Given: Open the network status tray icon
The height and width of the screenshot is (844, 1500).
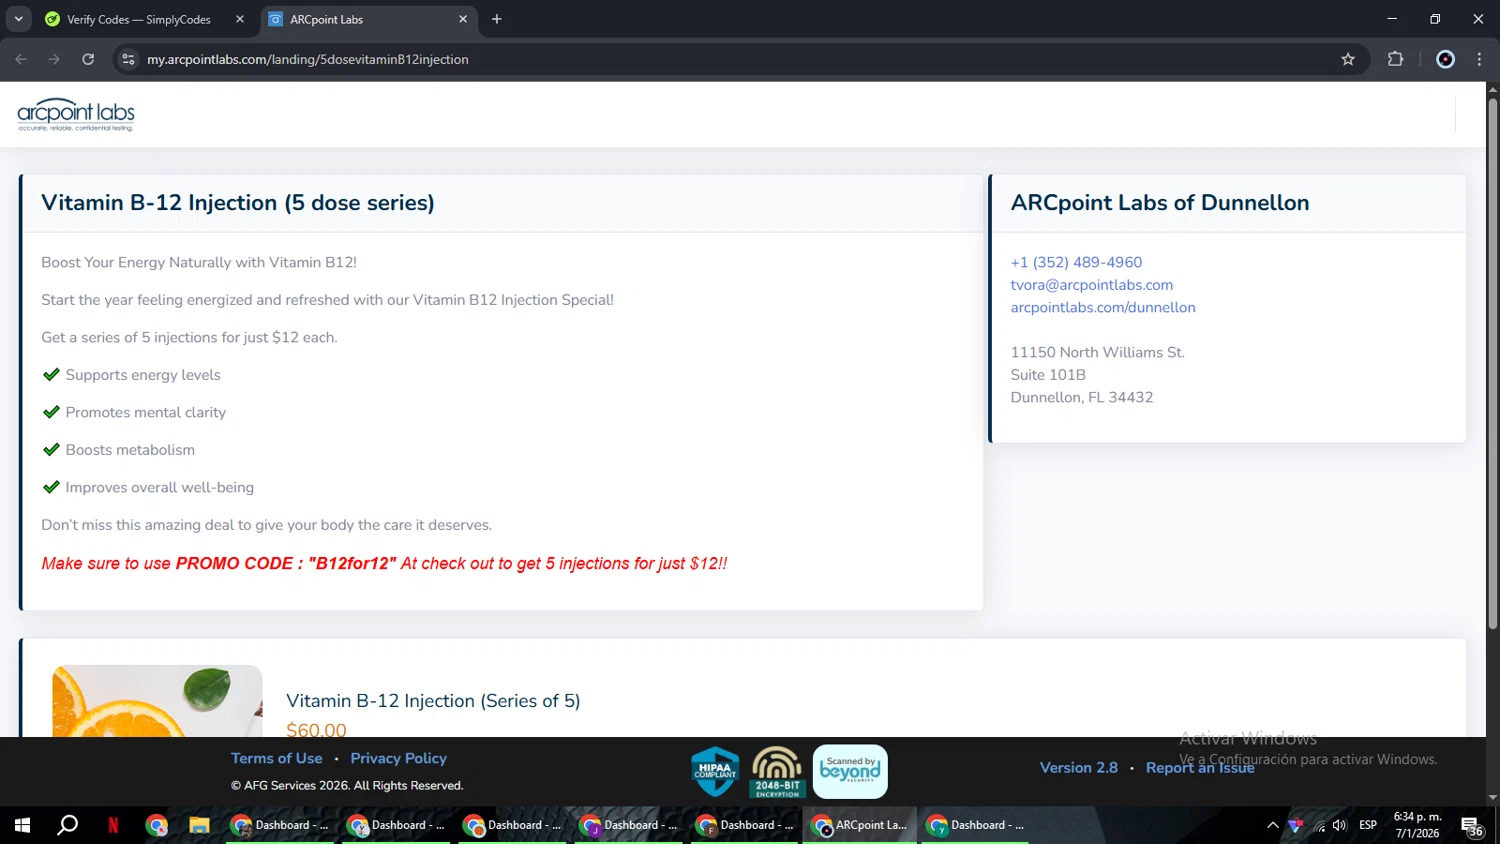Looking at the screenshot, I should click(1319, 825).
